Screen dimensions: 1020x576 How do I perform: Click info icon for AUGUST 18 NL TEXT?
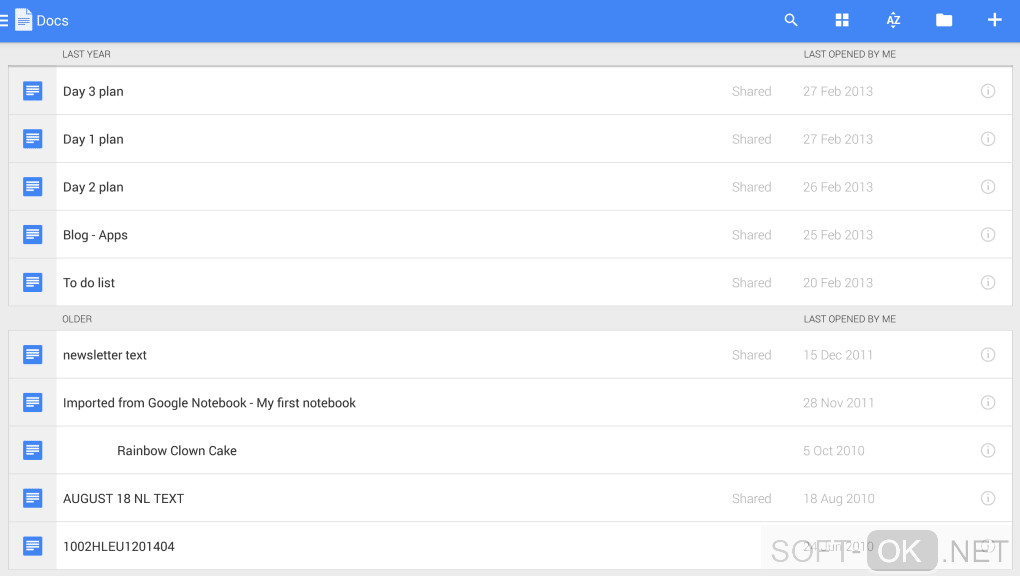tap(988, 498)
